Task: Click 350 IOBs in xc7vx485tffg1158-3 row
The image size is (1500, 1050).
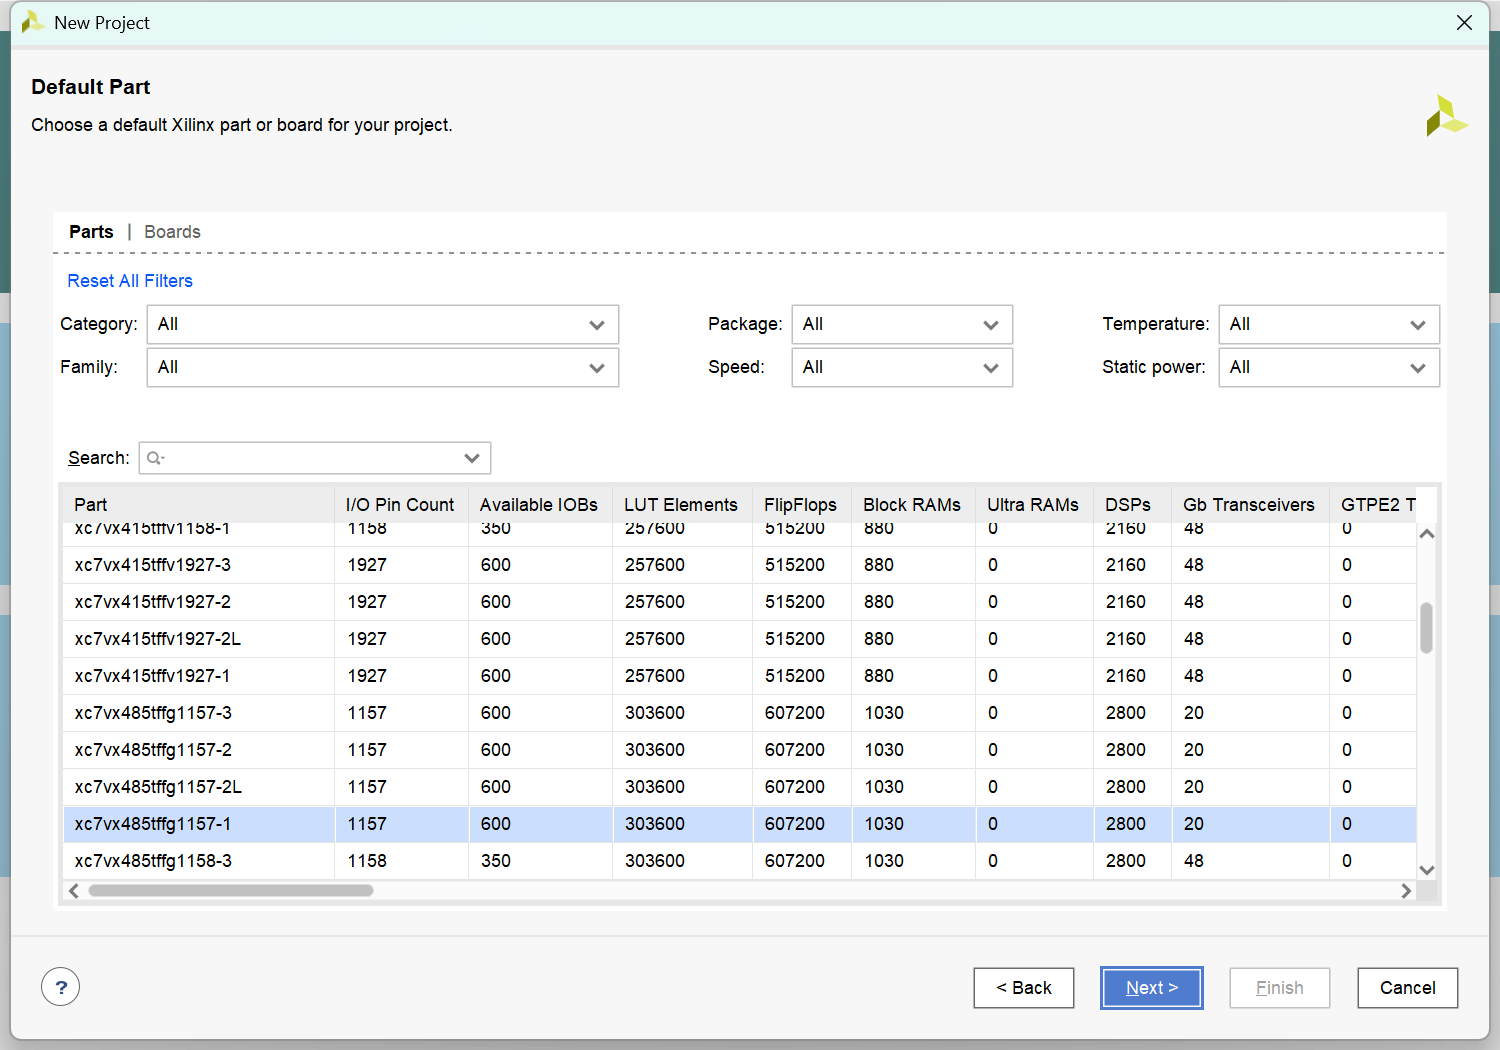Action: coord(496,861)
